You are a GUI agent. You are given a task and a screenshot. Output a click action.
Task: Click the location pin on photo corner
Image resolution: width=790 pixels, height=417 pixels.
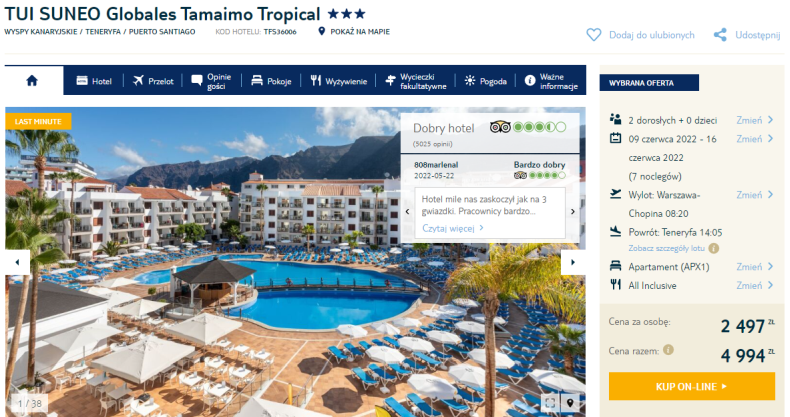570,403
